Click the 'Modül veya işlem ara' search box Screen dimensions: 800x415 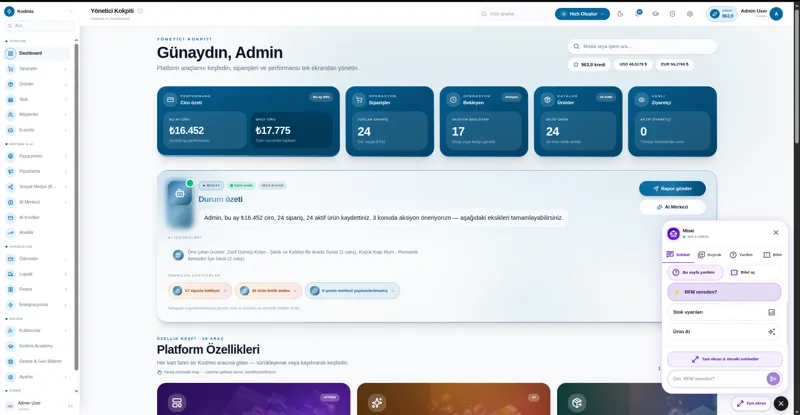642,46
